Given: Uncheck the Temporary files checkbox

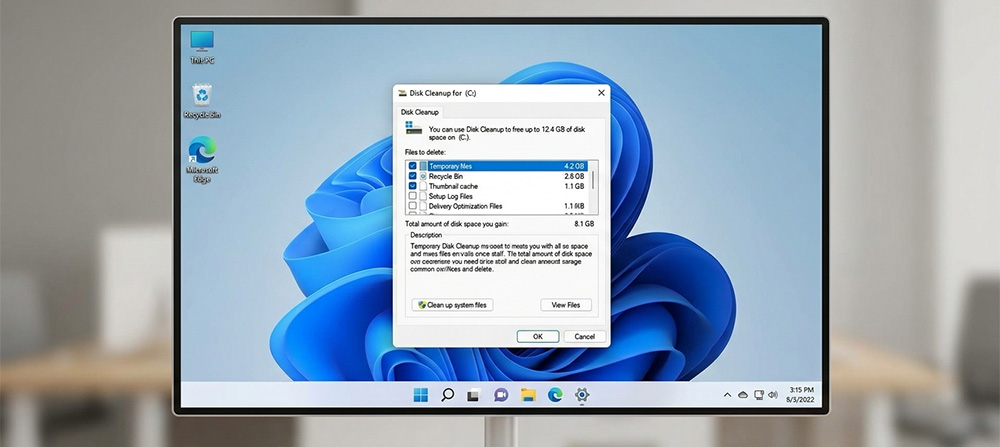Looking at the screenshot, I should pyautogui.click(x=413, y=166).
